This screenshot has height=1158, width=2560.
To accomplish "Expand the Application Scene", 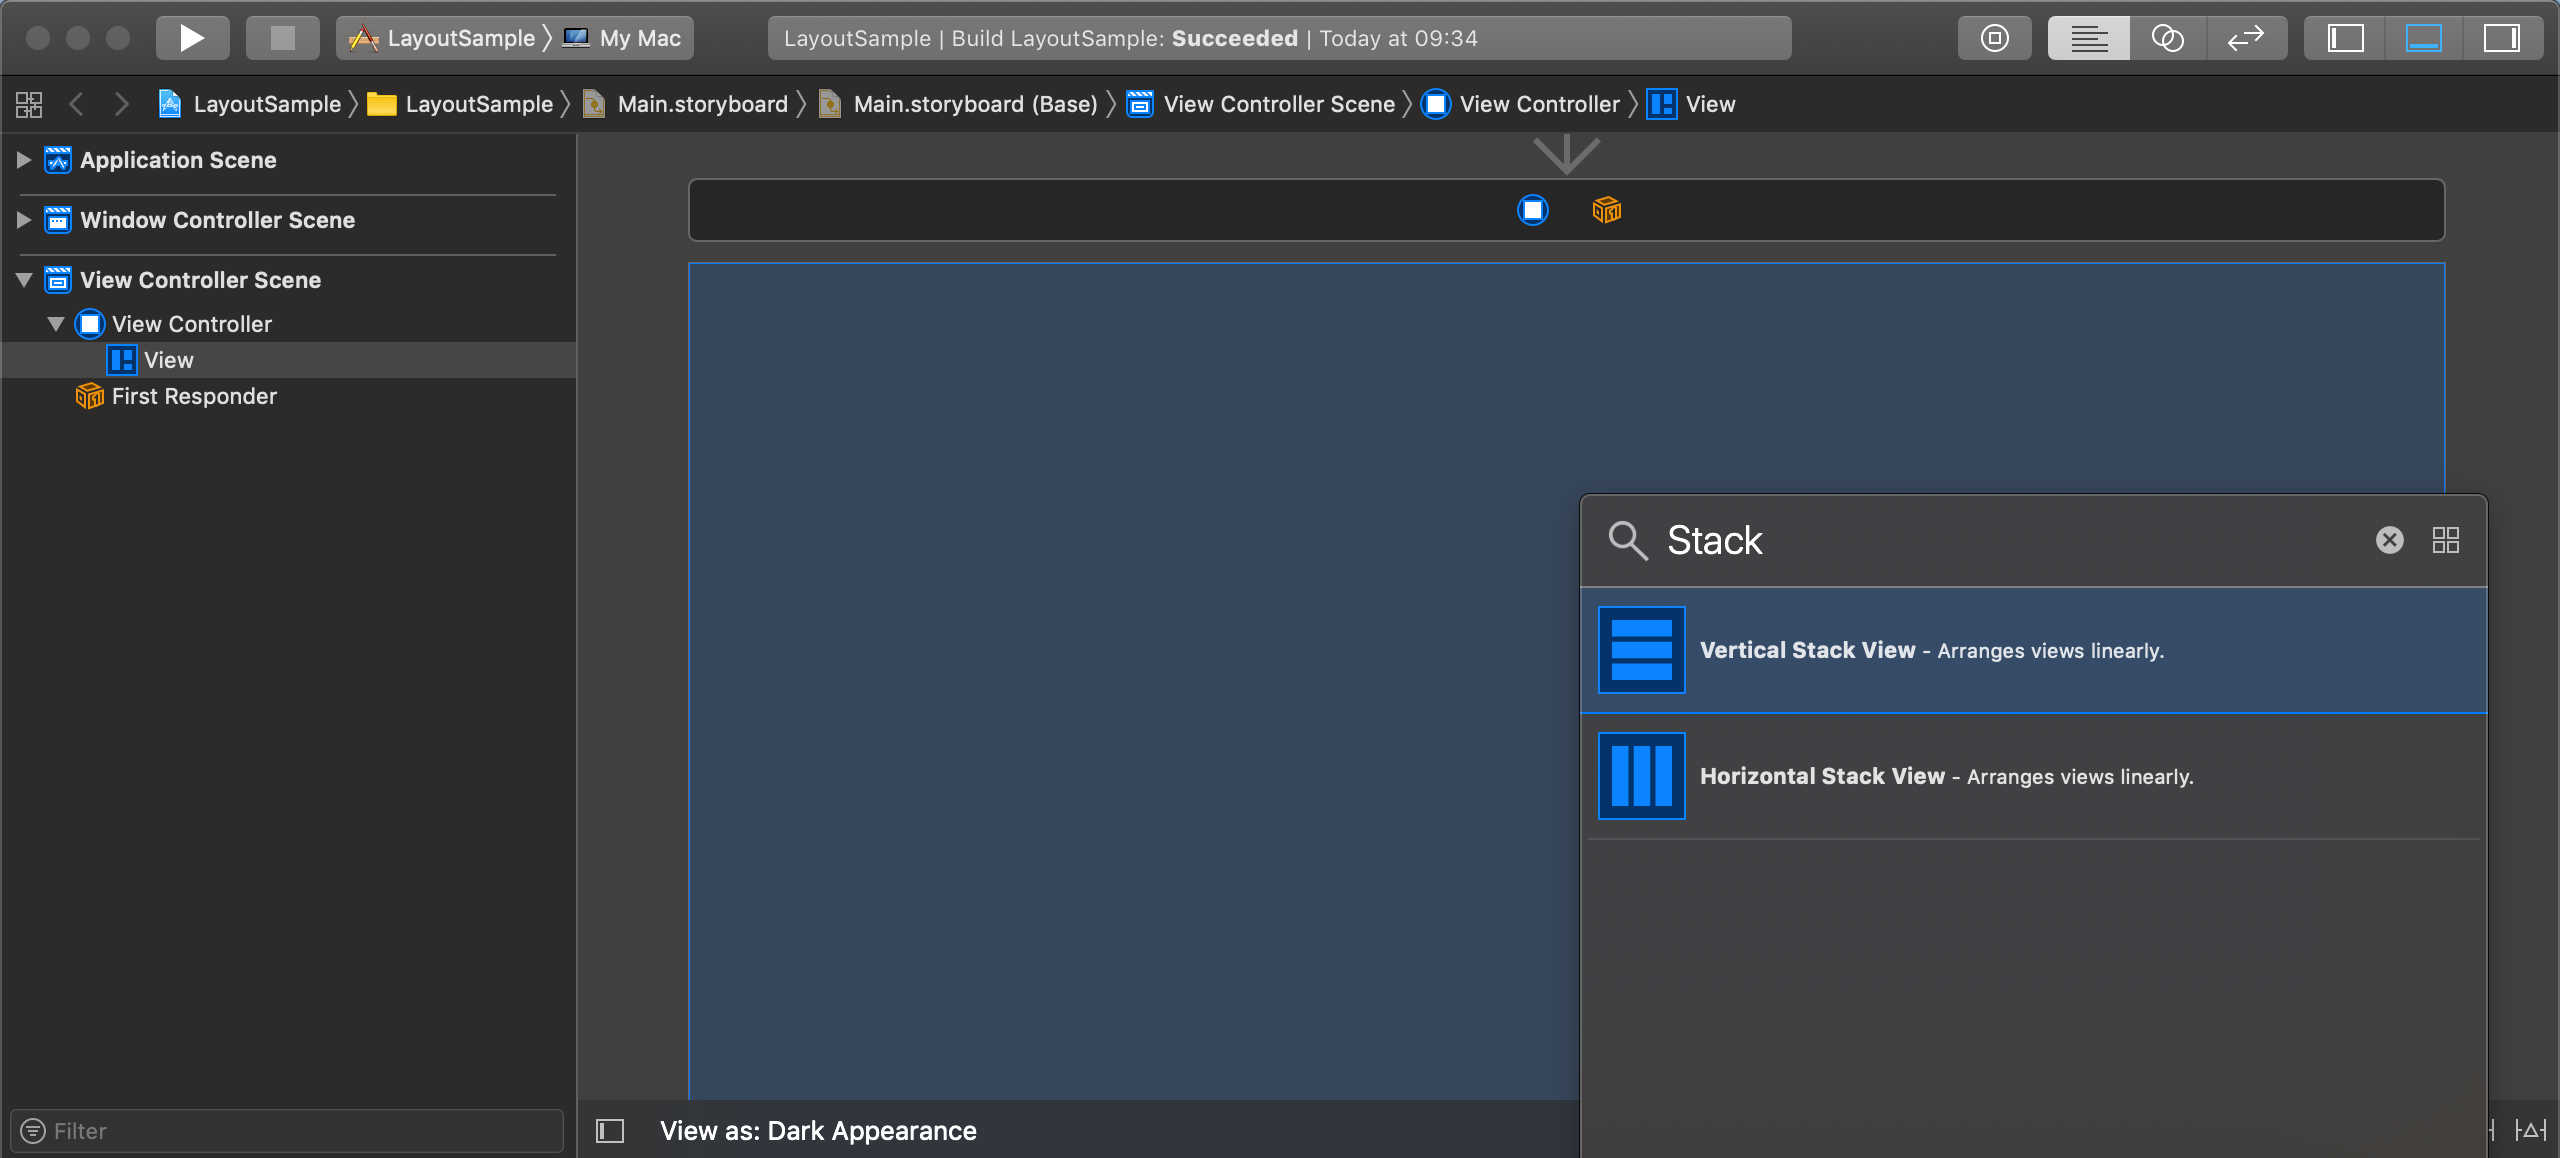I will pos(22,160).
